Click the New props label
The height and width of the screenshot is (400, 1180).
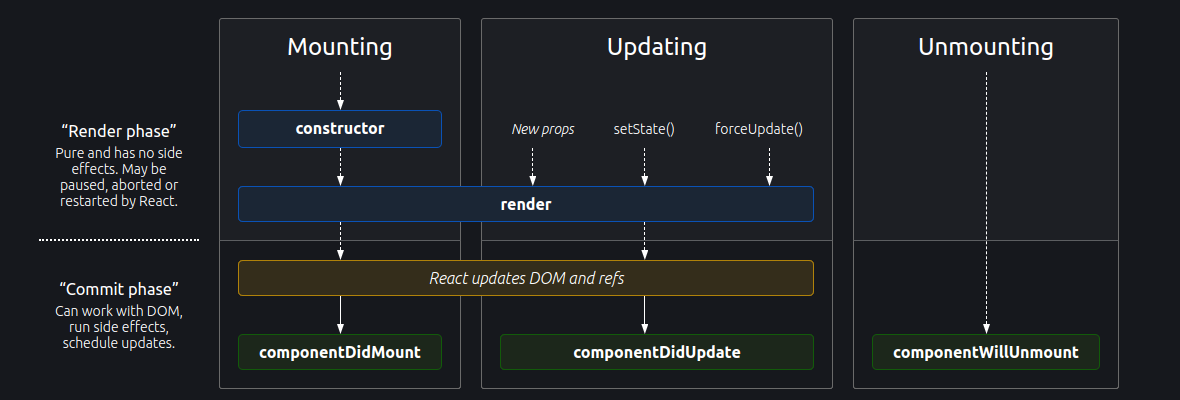[543, 129]
